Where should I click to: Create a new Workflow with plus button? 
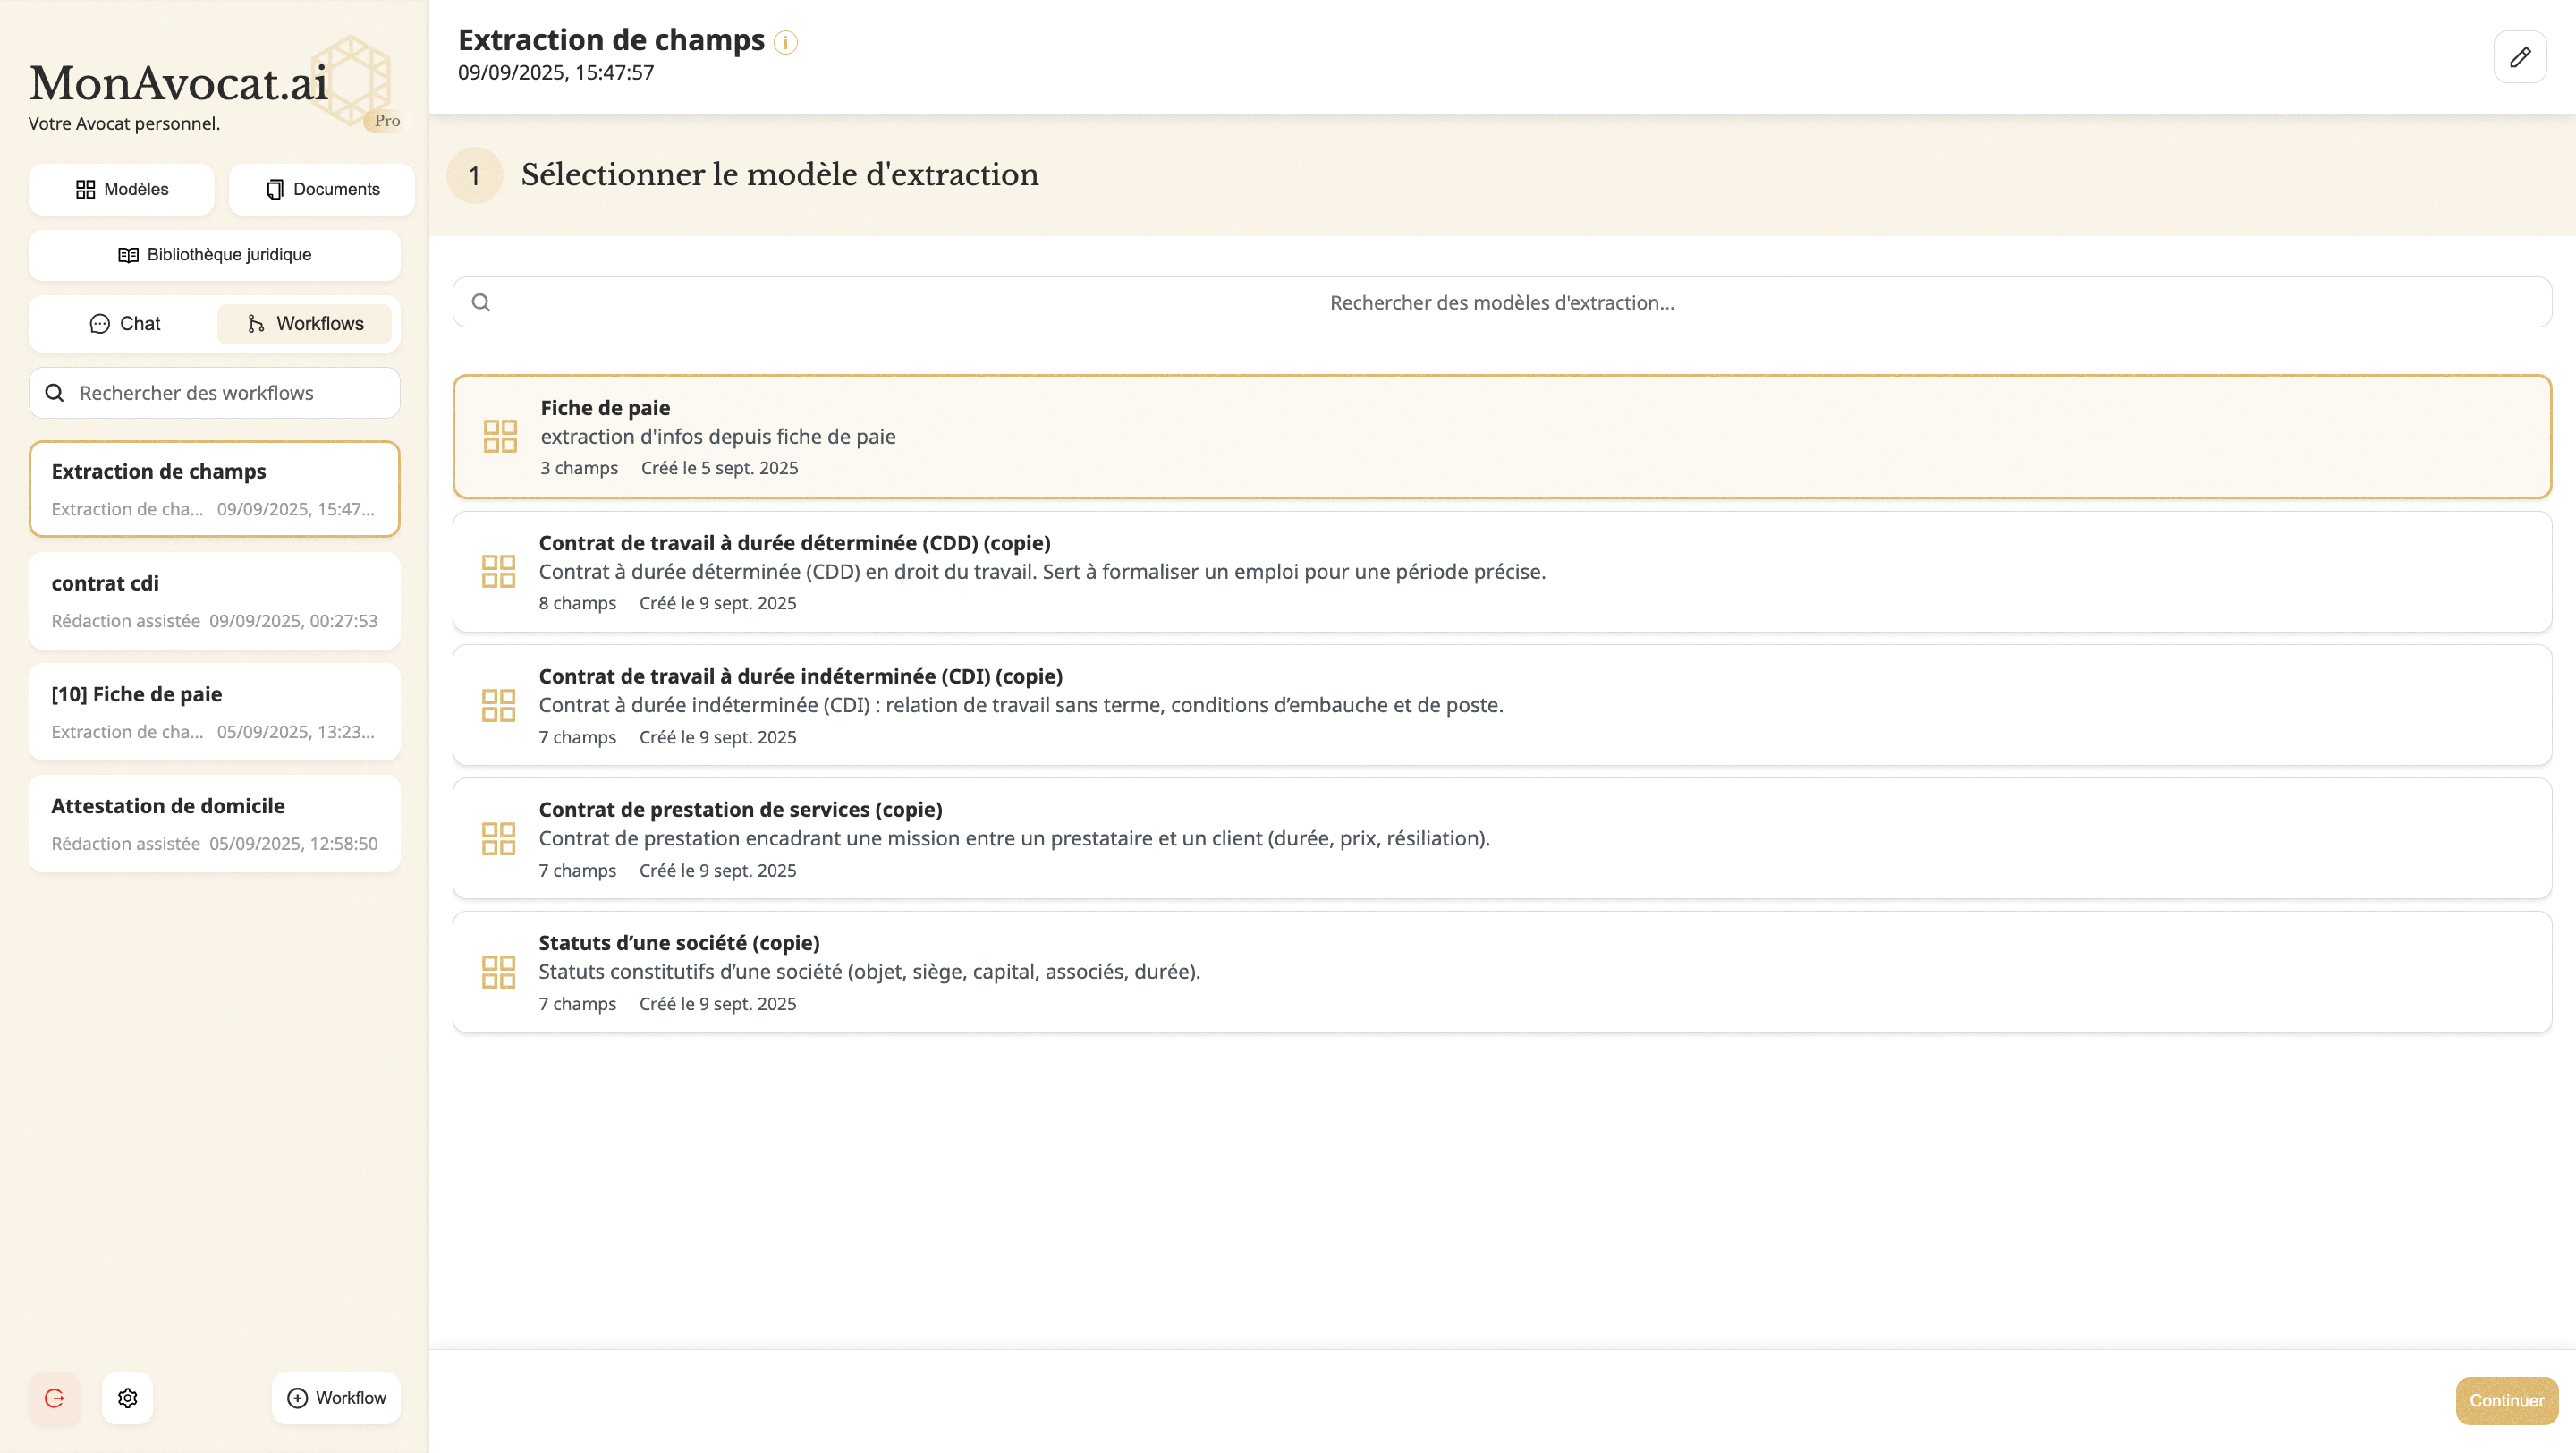pyautogui.click(x=336, y=1397)
